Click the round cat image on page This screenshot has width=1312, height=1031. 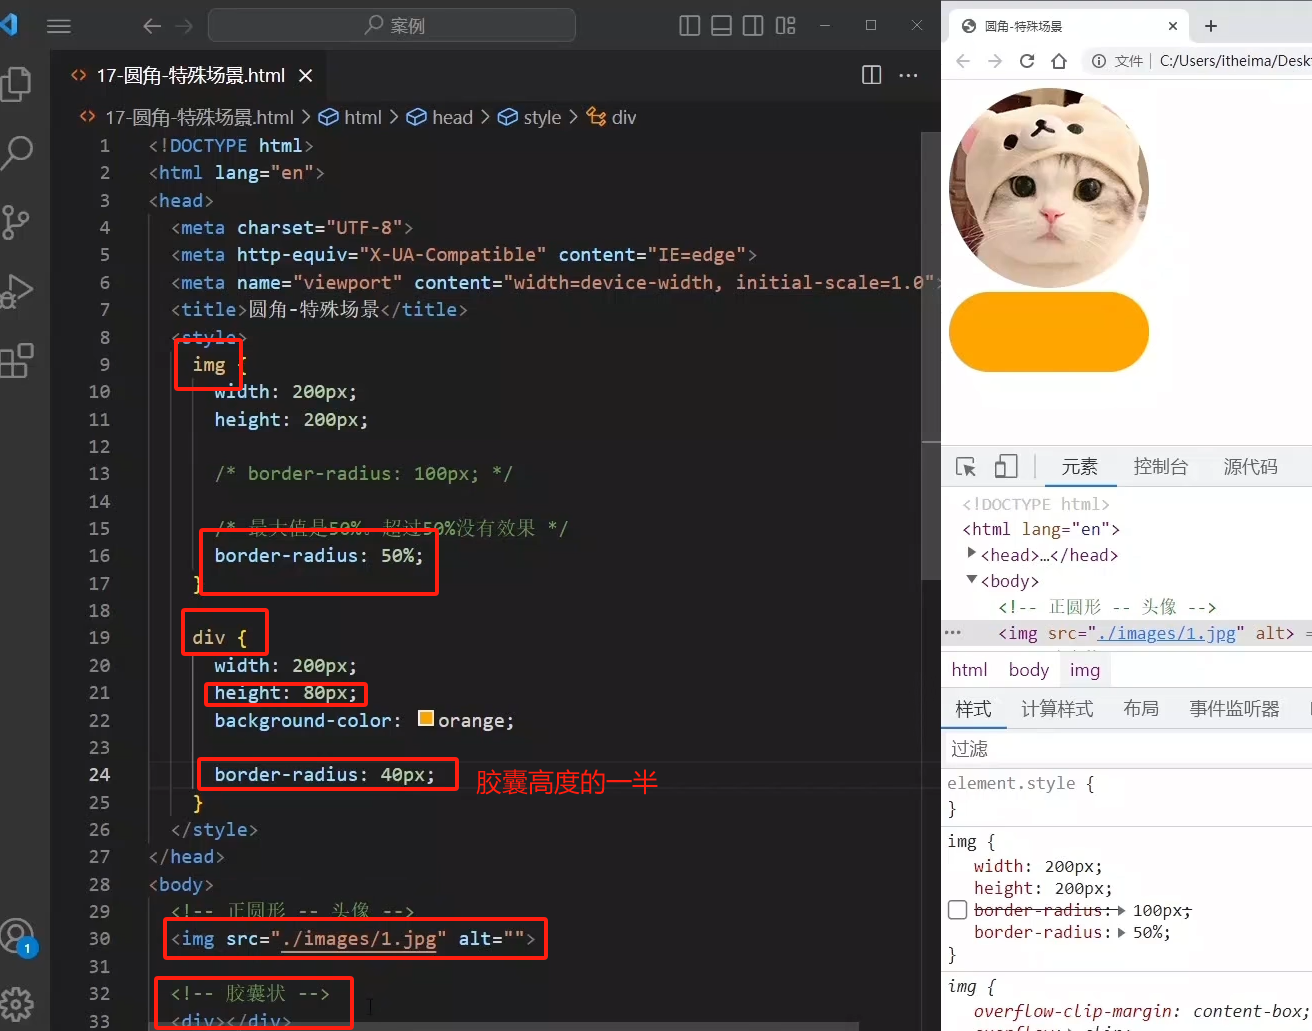pos(1049,188)
